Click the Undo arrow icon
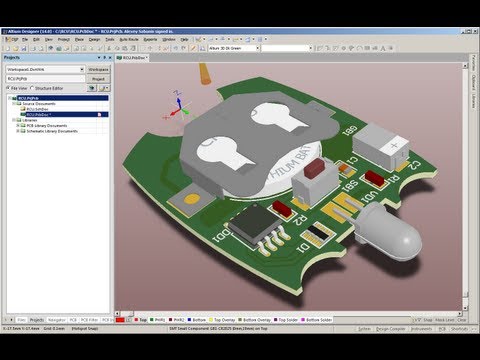 (x=176, y=48)
